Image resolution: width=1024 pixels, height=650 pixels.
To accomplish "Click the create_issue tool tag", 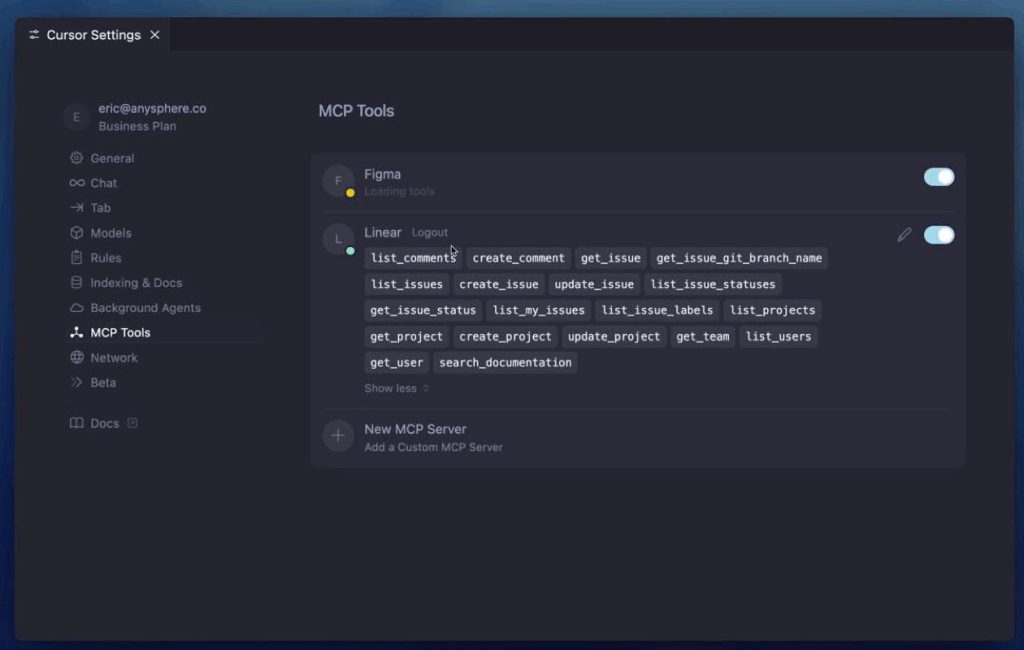I will [x=498, y=284].
